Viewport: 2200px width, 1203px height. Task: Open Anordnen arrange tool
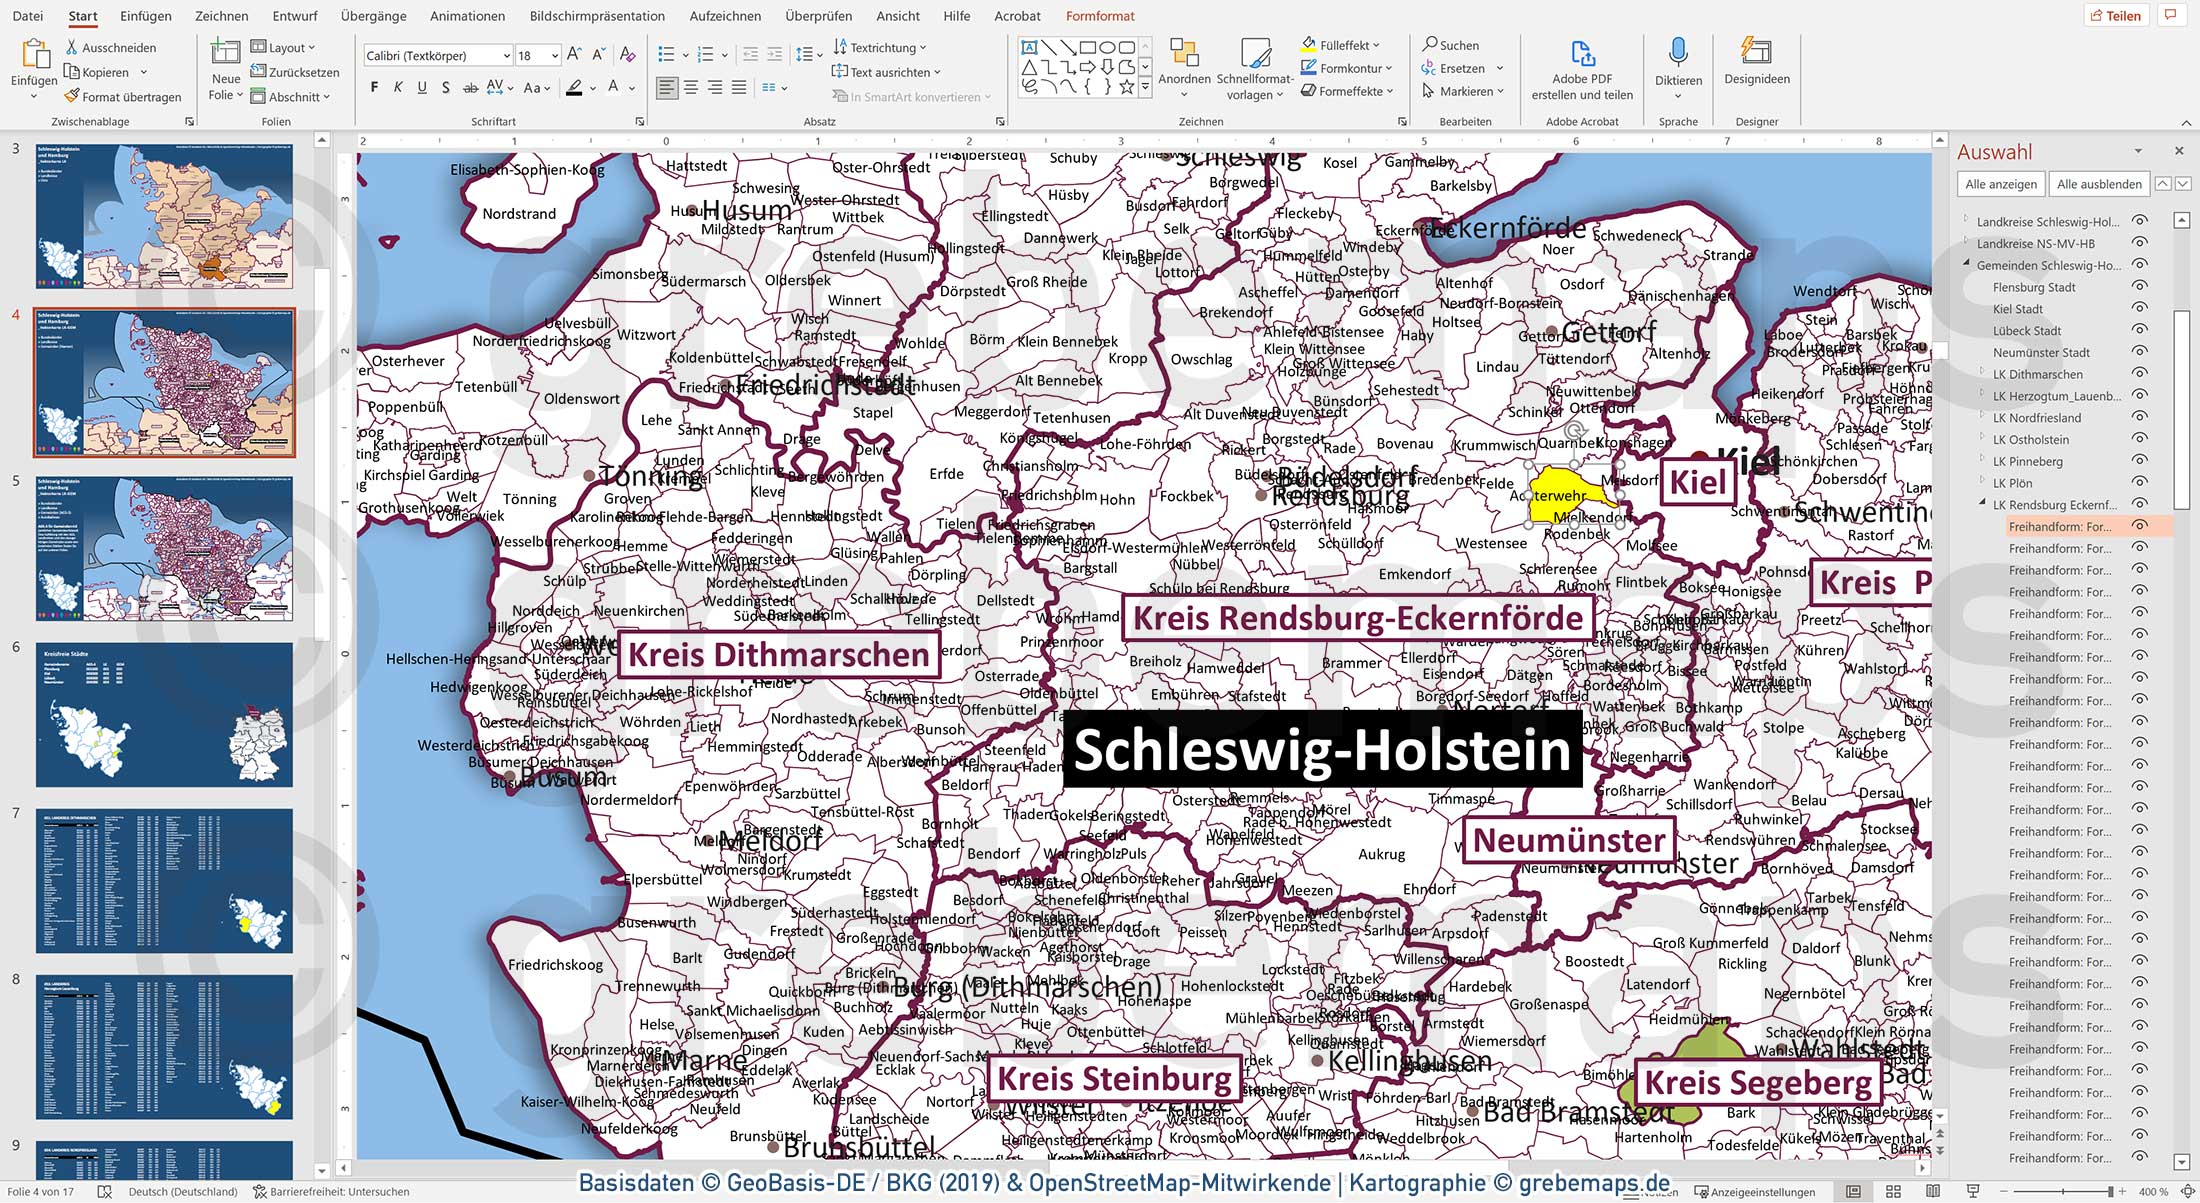click(x=1184, y=68)
